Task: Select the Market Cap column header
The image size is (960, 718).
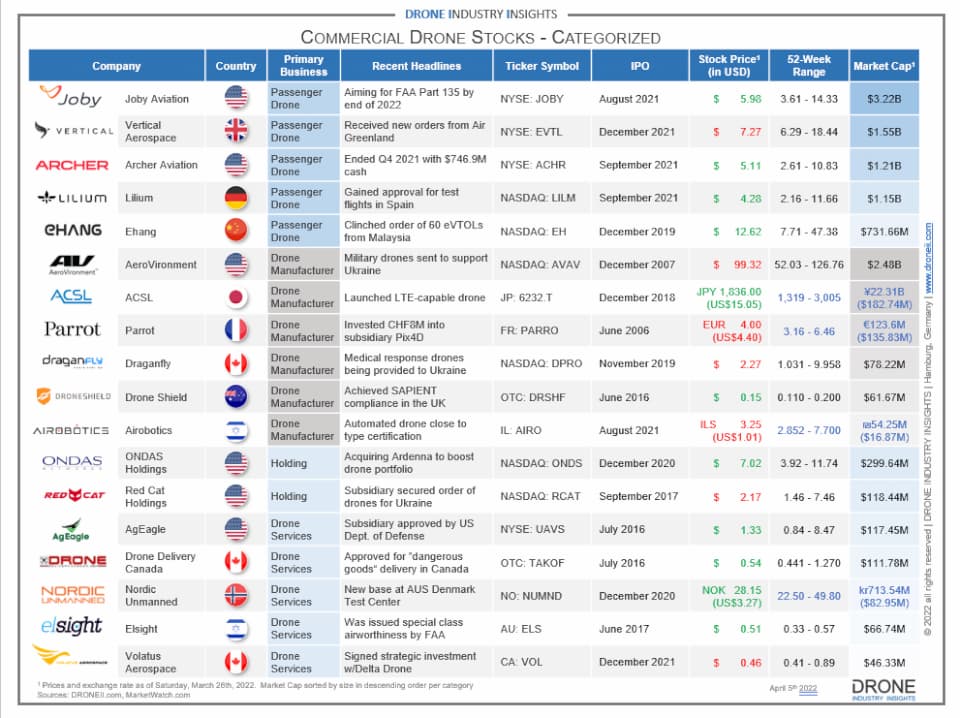Action: point(883,66)
